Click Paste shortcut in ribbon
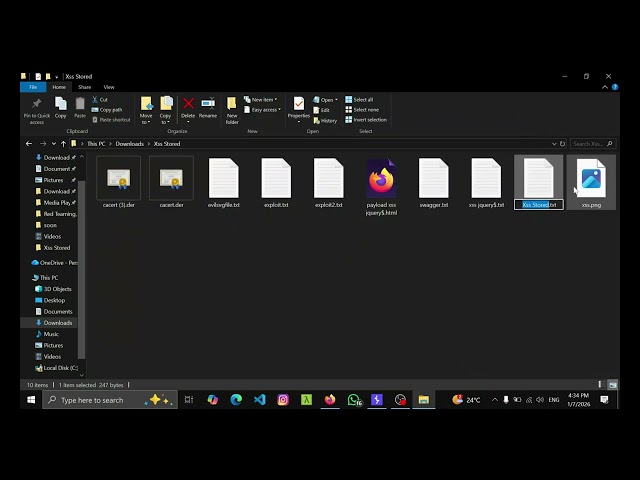The width and height of the screenshot is (640, 480). pos(111,120)
